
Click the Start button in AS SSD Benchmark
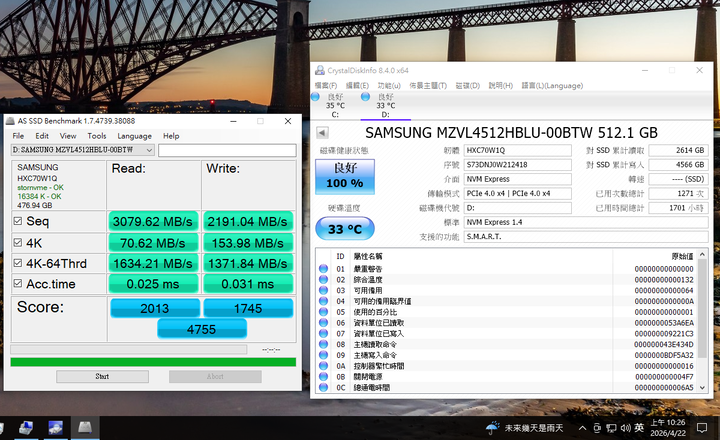click(102, 377)
